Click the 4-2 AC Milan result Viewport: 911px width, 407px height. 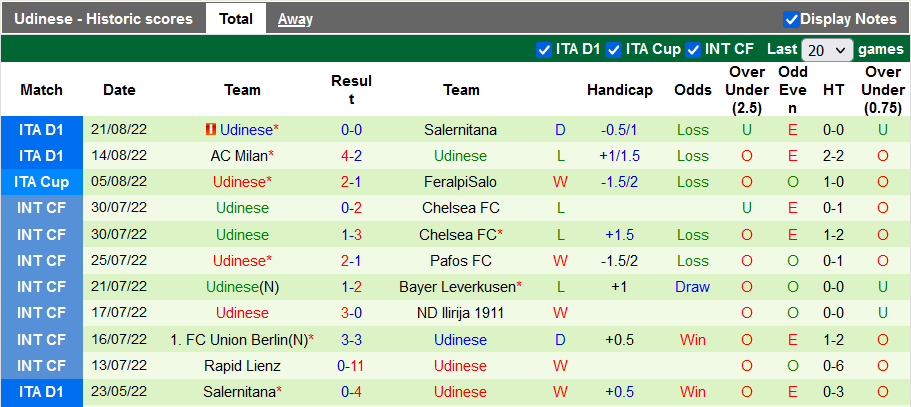click(351, 156)
